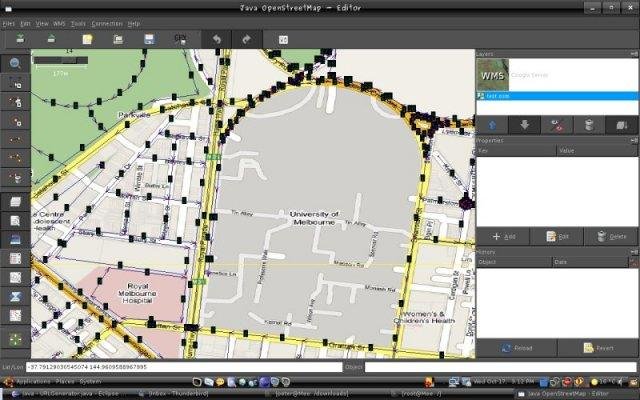Open preferences icon at toolbar end
This screenshot has width=640, height=400.
pos(283,40)
